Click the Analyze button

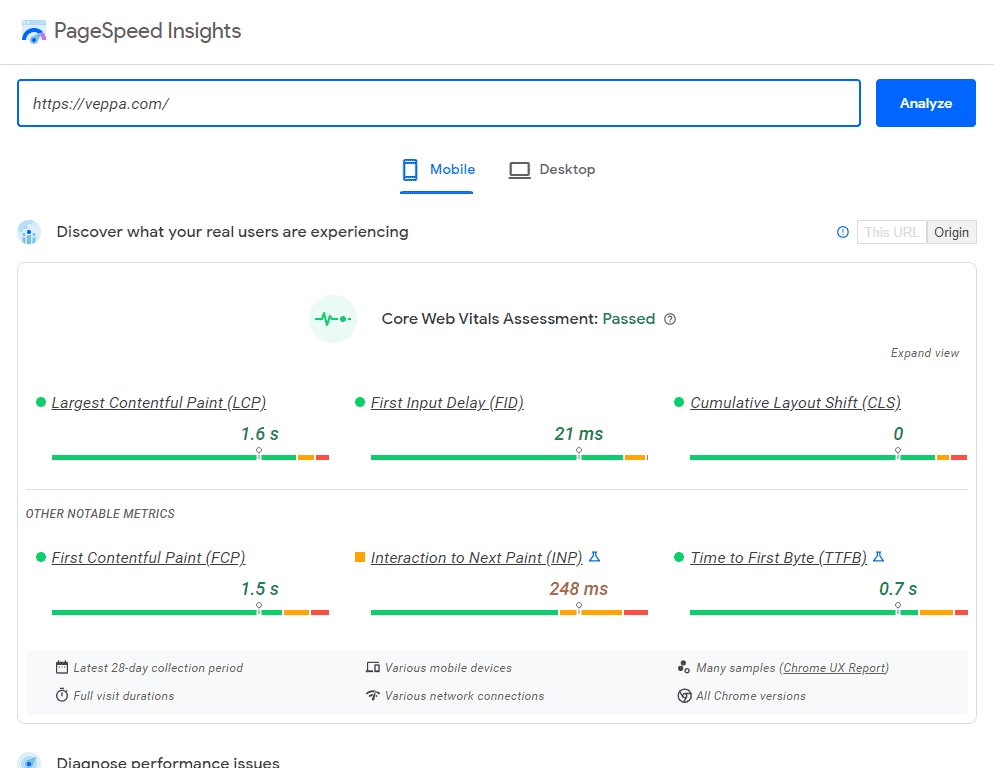926,103
